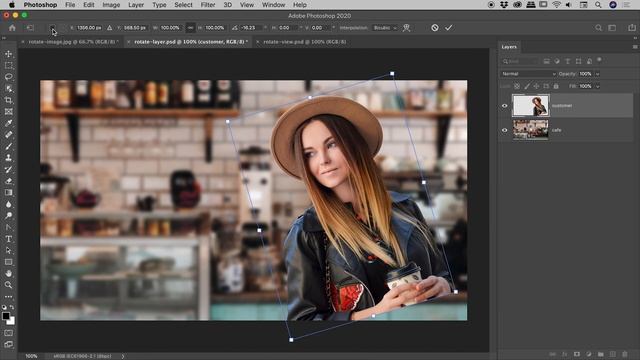Toggle lock image pixels brush icon

527,86
